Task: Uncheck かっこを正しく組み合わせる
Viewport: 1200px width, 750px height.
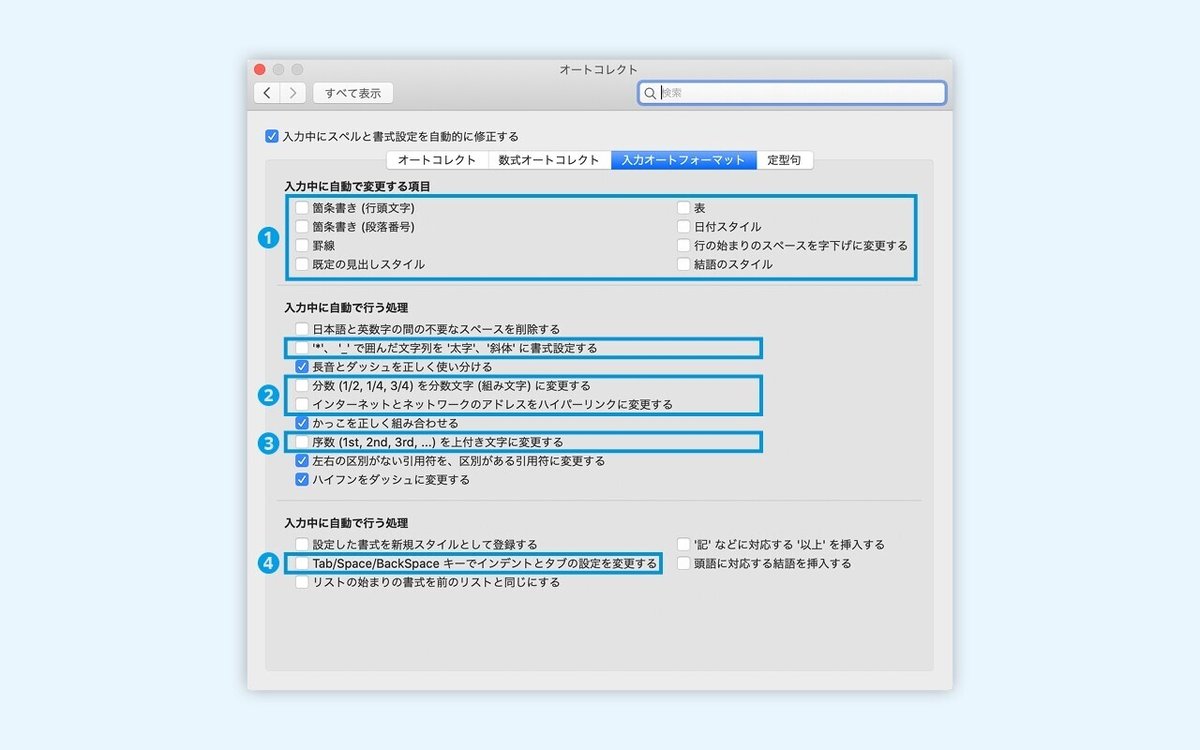Action: [x=302, y=423]
